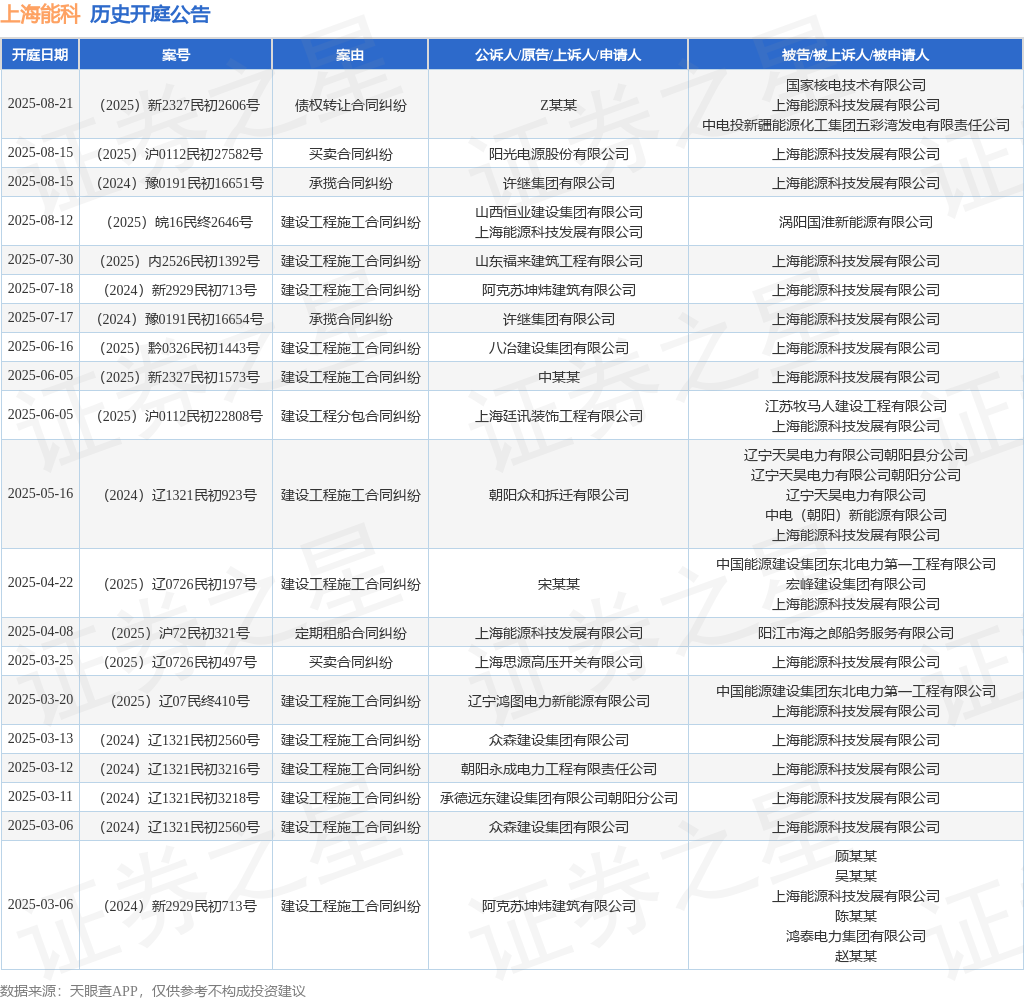Image resolution: width=1024 pixels, height=1000 pixels.
Task: Select date cell 2025-08-12
Action: 40,221
